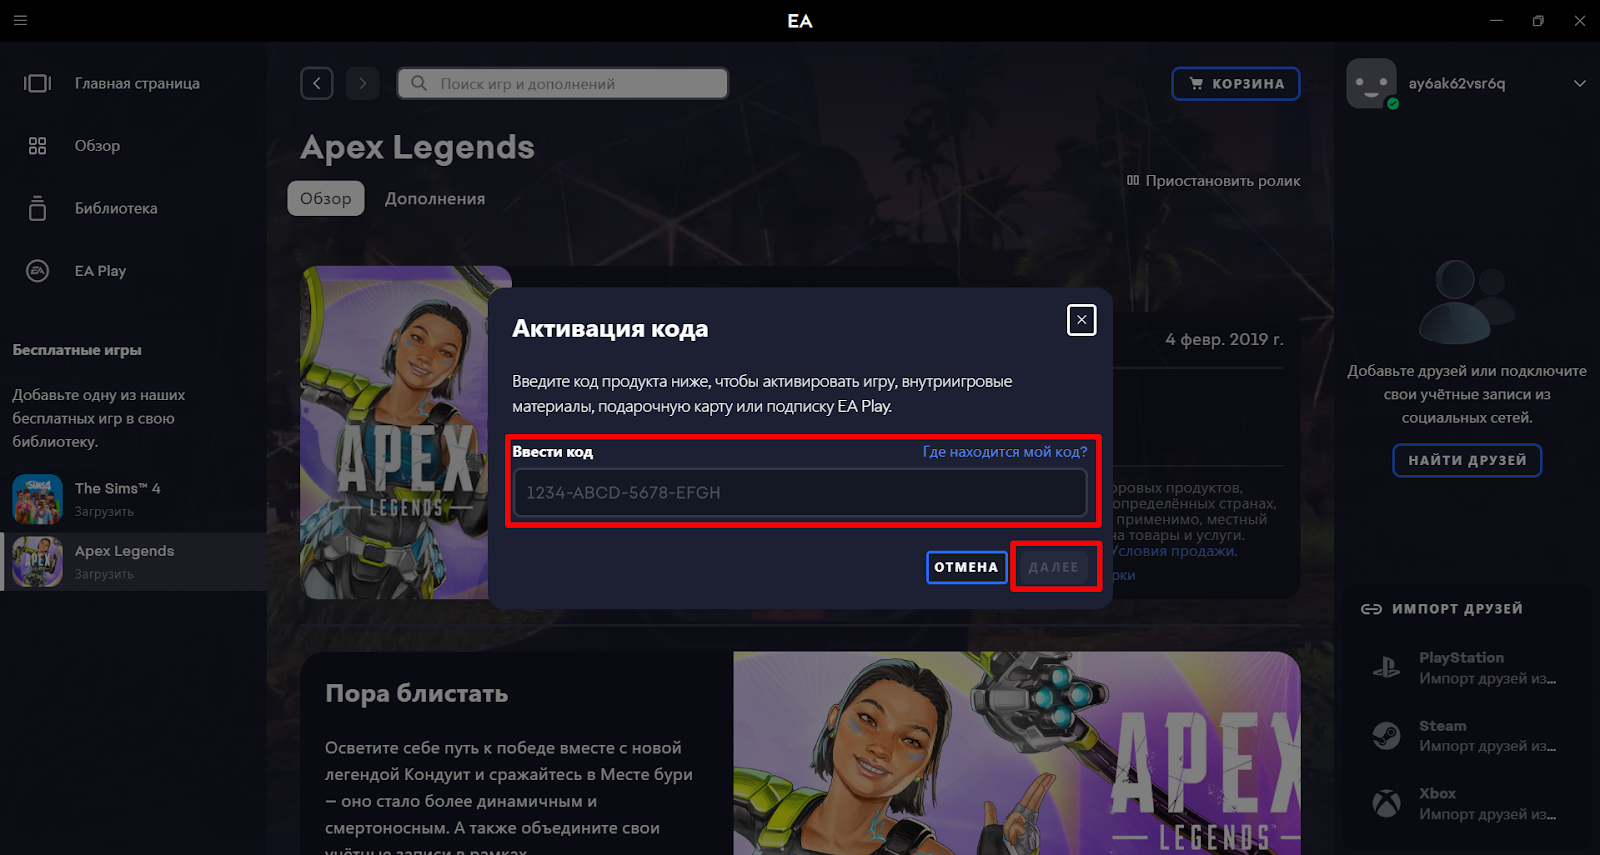Open the КОРЗИНА cart
The height and width of the screenshot is (855, 1600).
[x=1235, y=84]
